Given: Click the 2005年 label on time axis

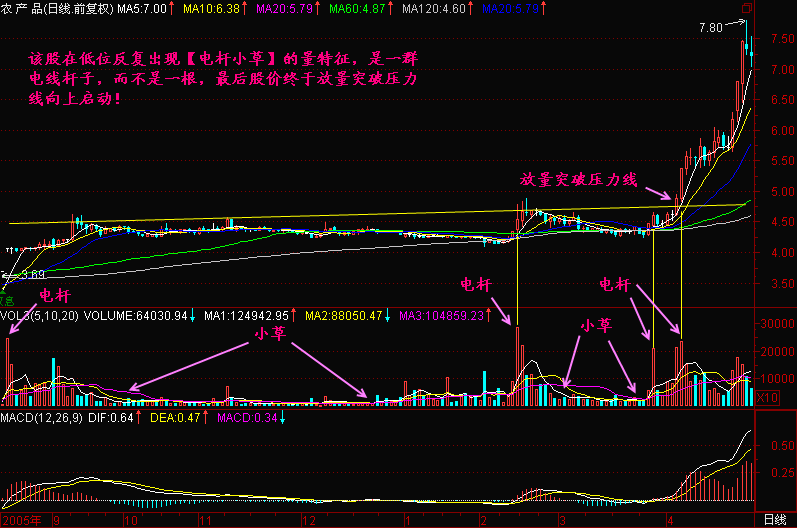Looking at the screenshot, I should click(22, 520).
